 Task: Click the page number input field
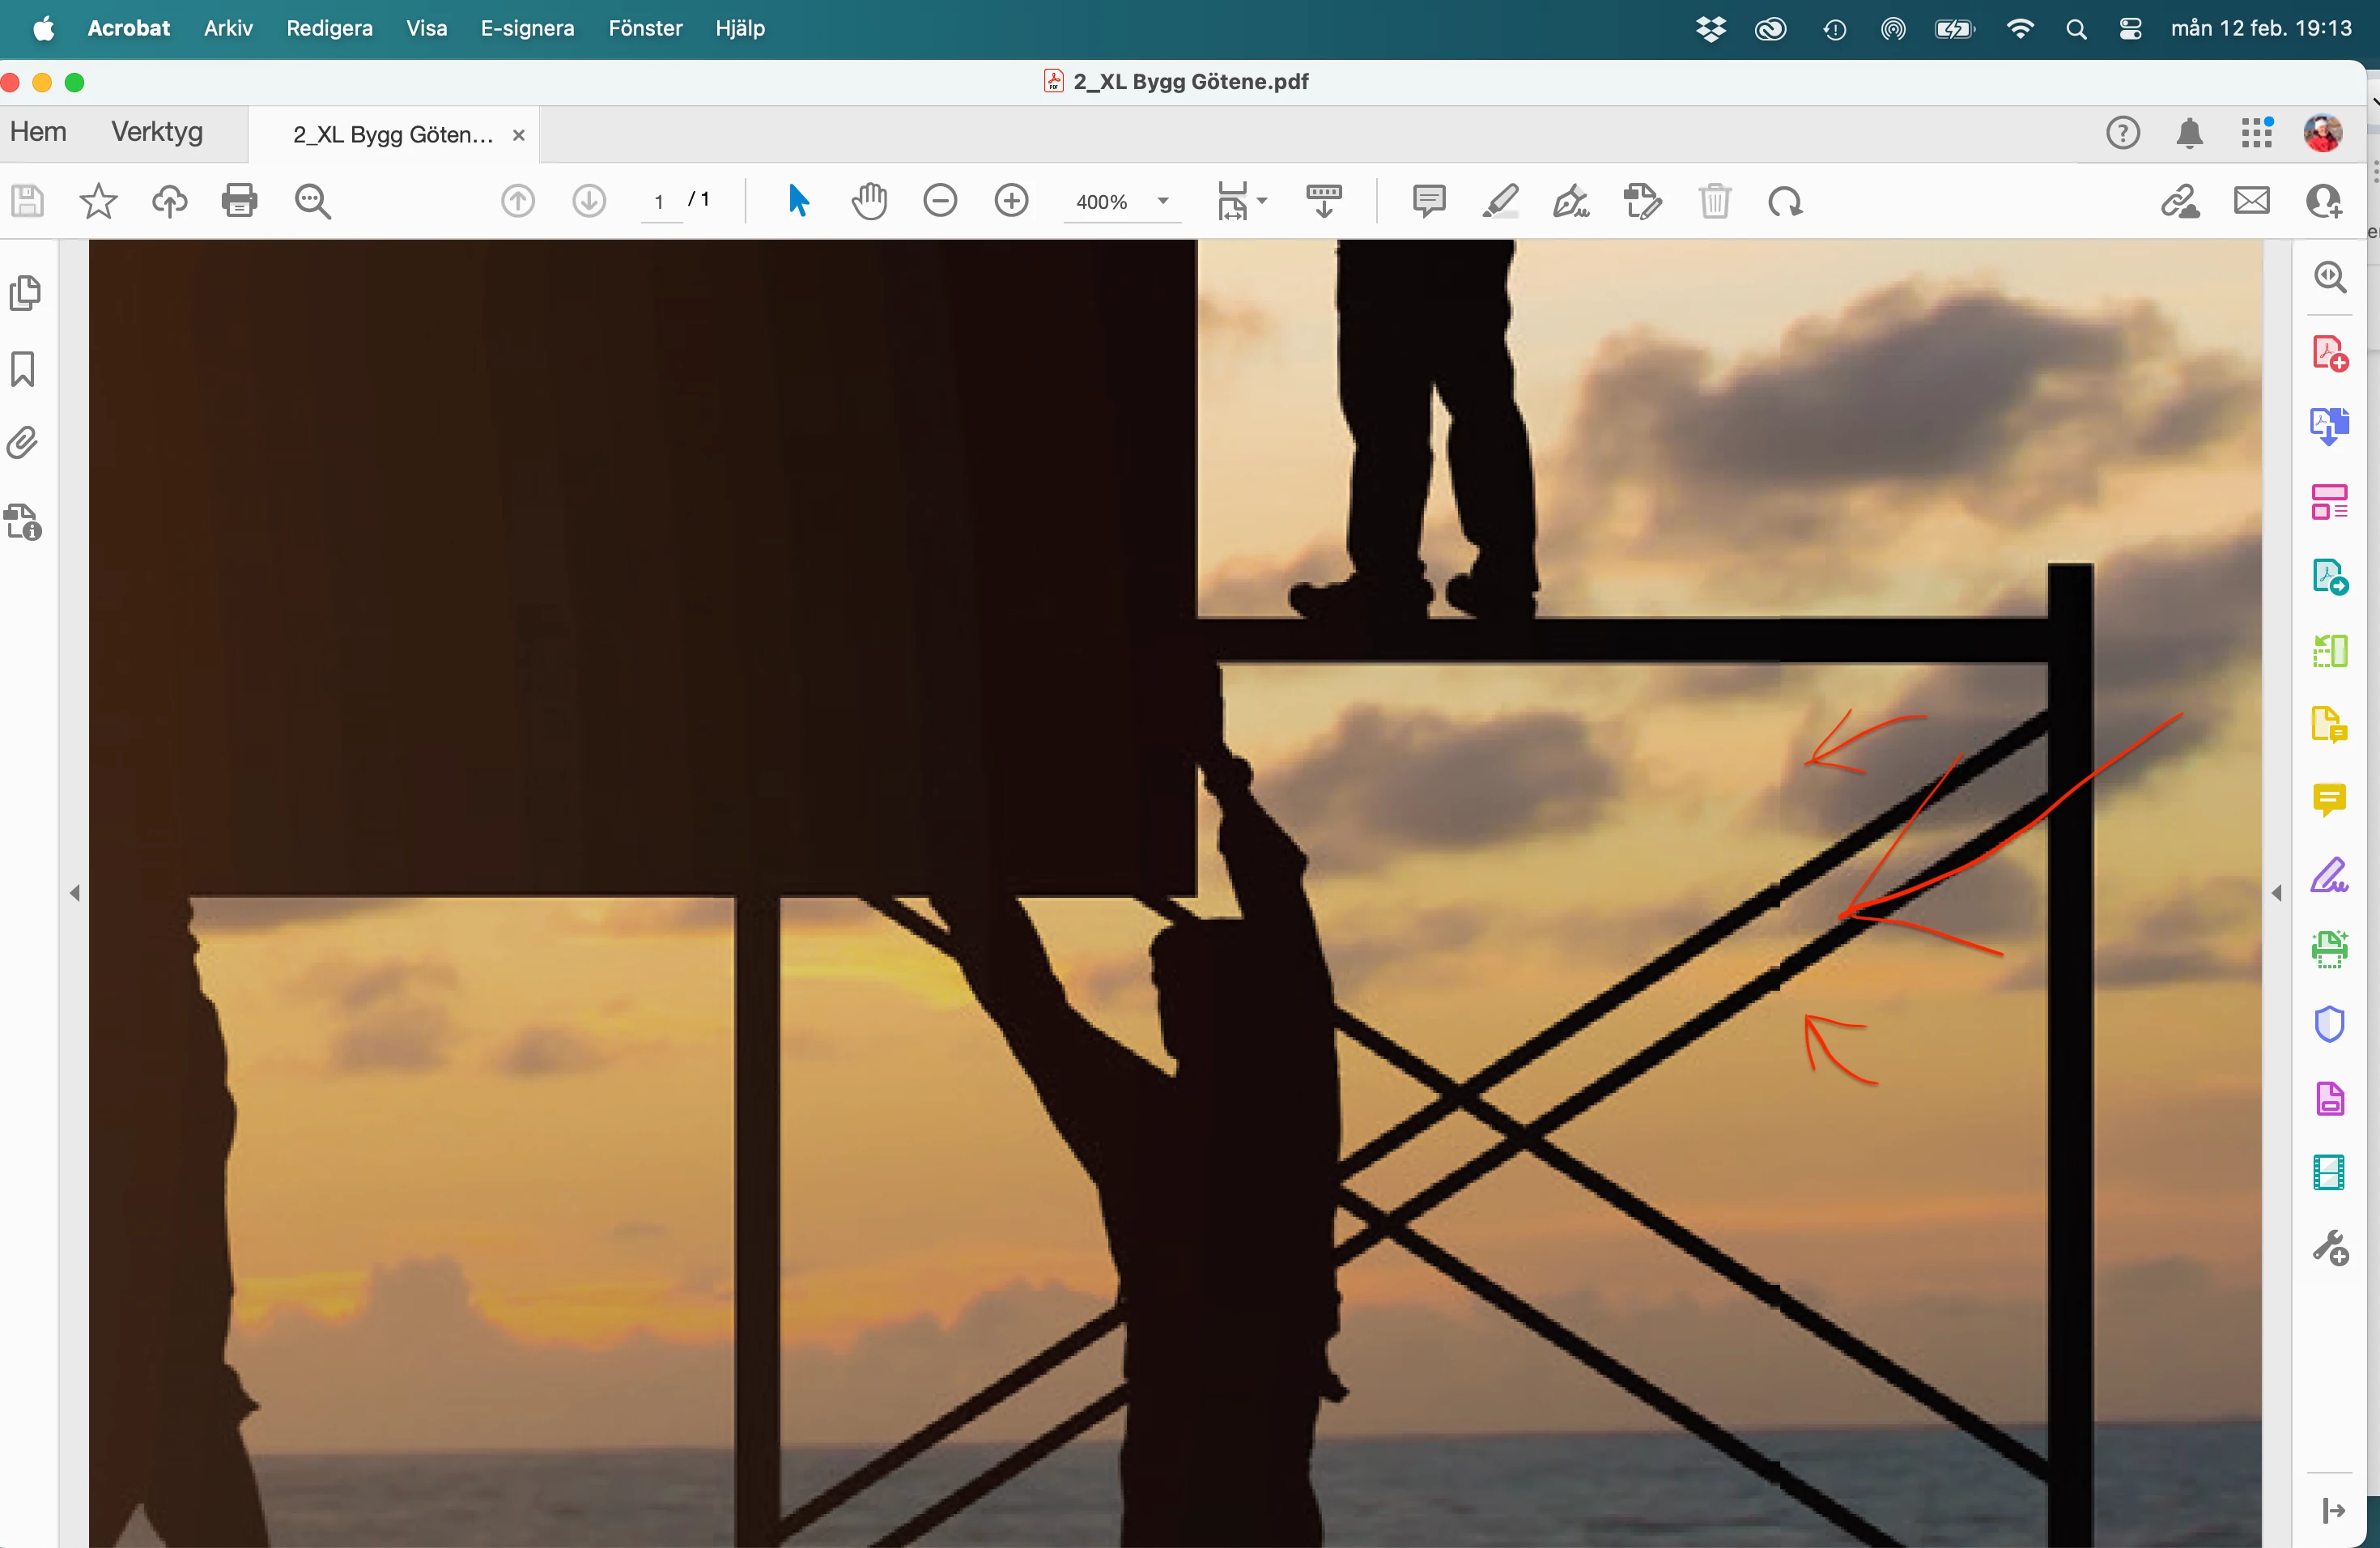659,201
